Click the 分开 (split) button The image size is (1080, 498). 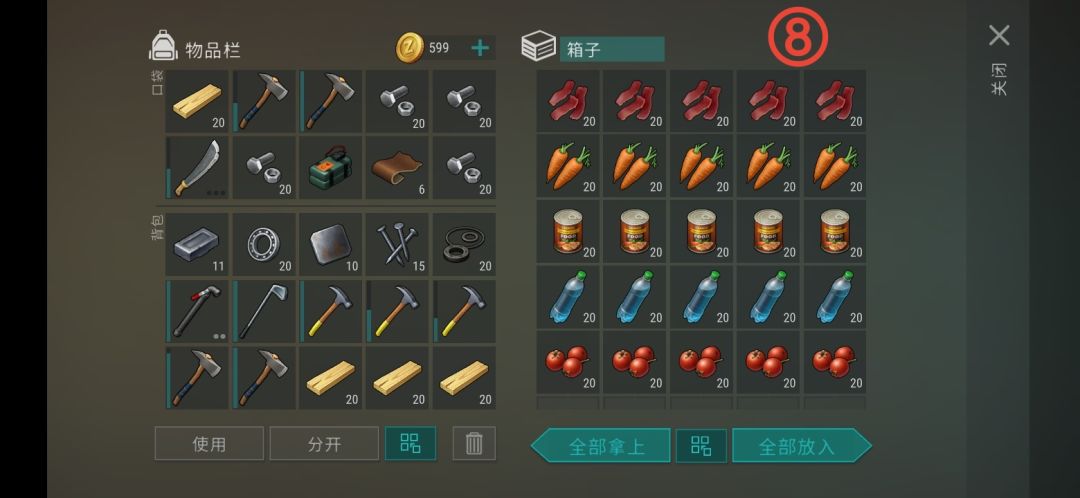(x=324, y=444)
